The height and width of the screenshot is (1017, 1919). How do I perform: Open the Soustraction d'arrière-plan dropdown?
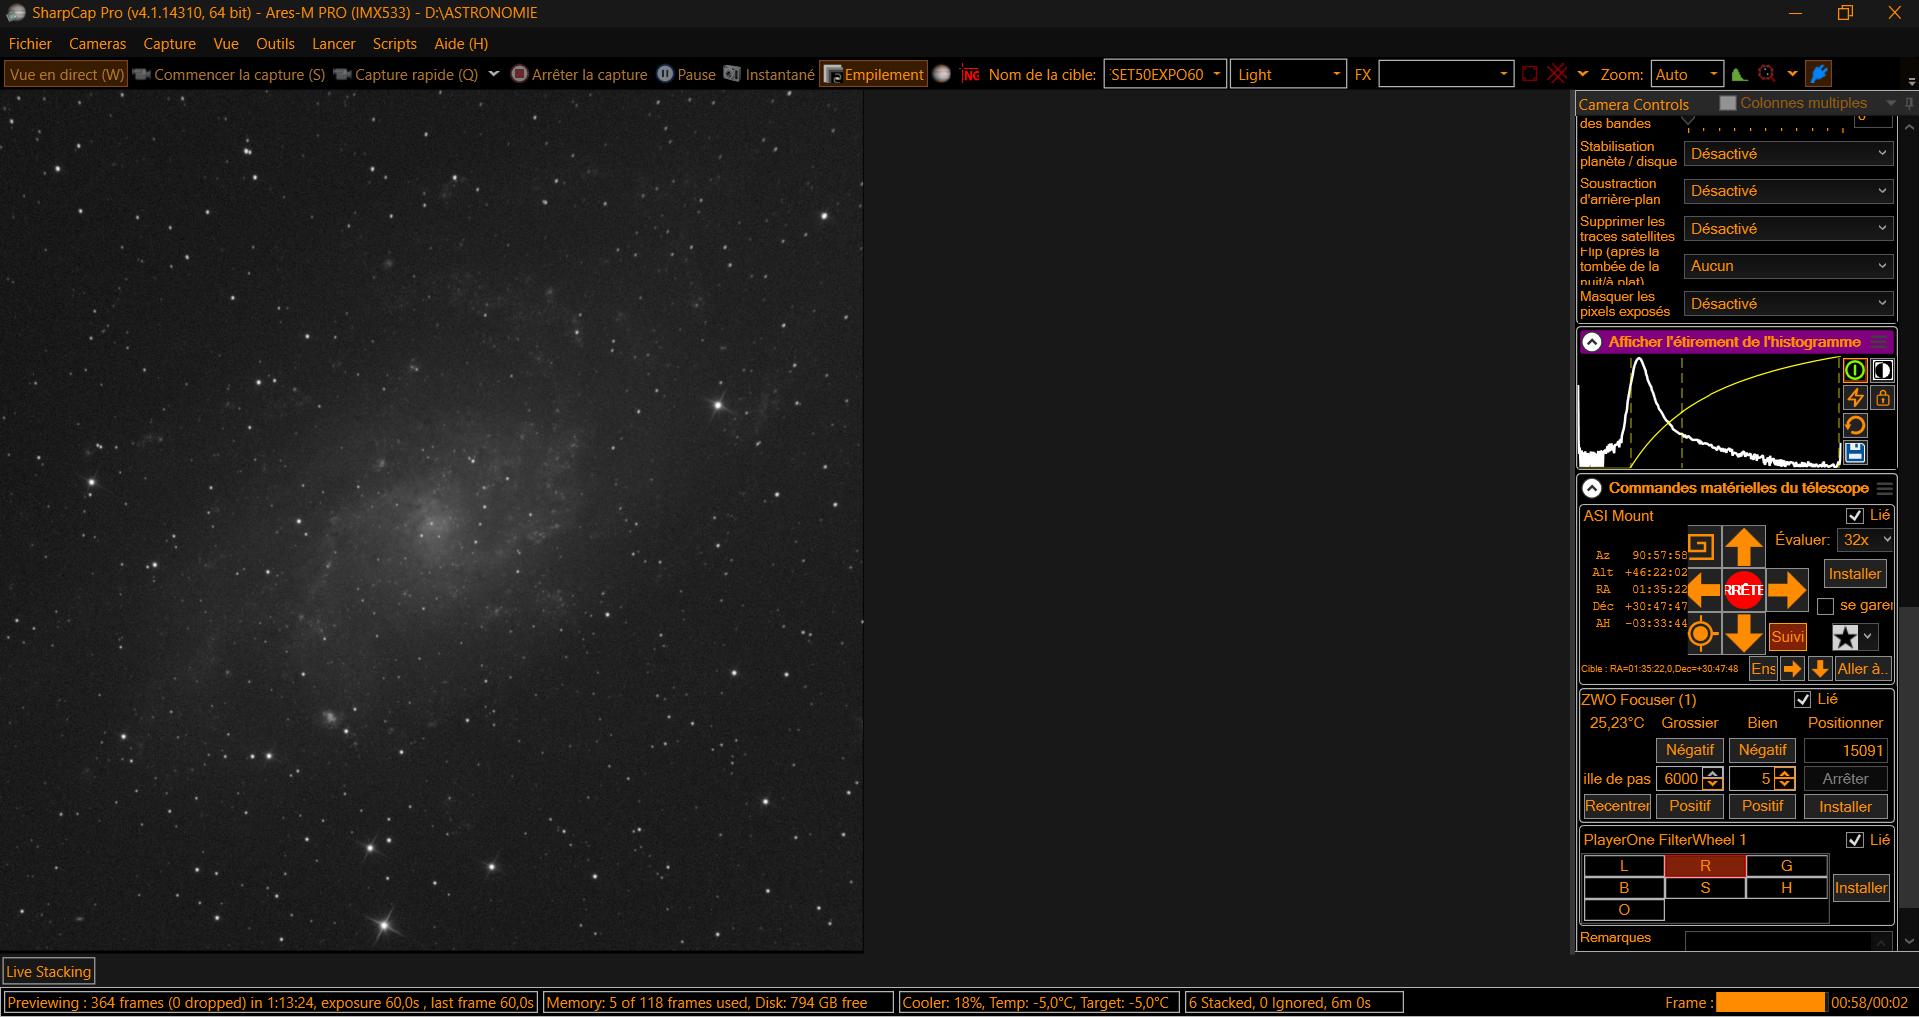1789,191
